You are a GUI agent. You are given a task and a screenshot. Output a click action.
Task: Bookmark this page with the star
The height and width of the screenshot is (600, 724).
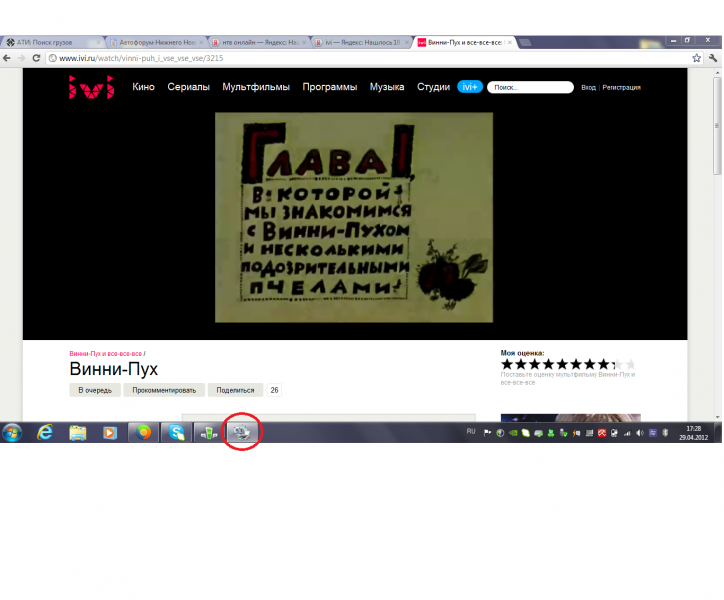point(696,58)
